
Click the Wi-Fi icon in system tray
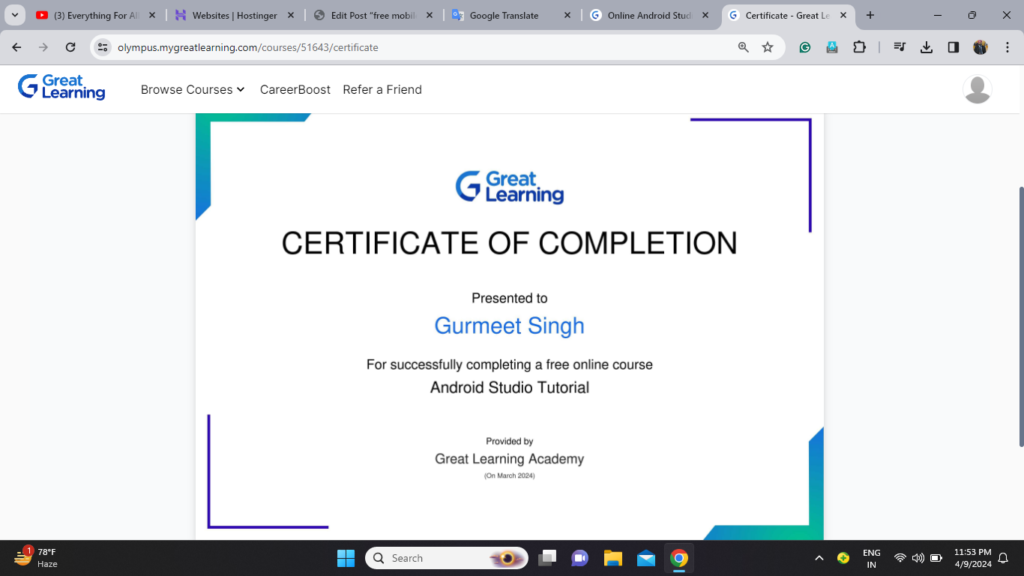(900, 558)
